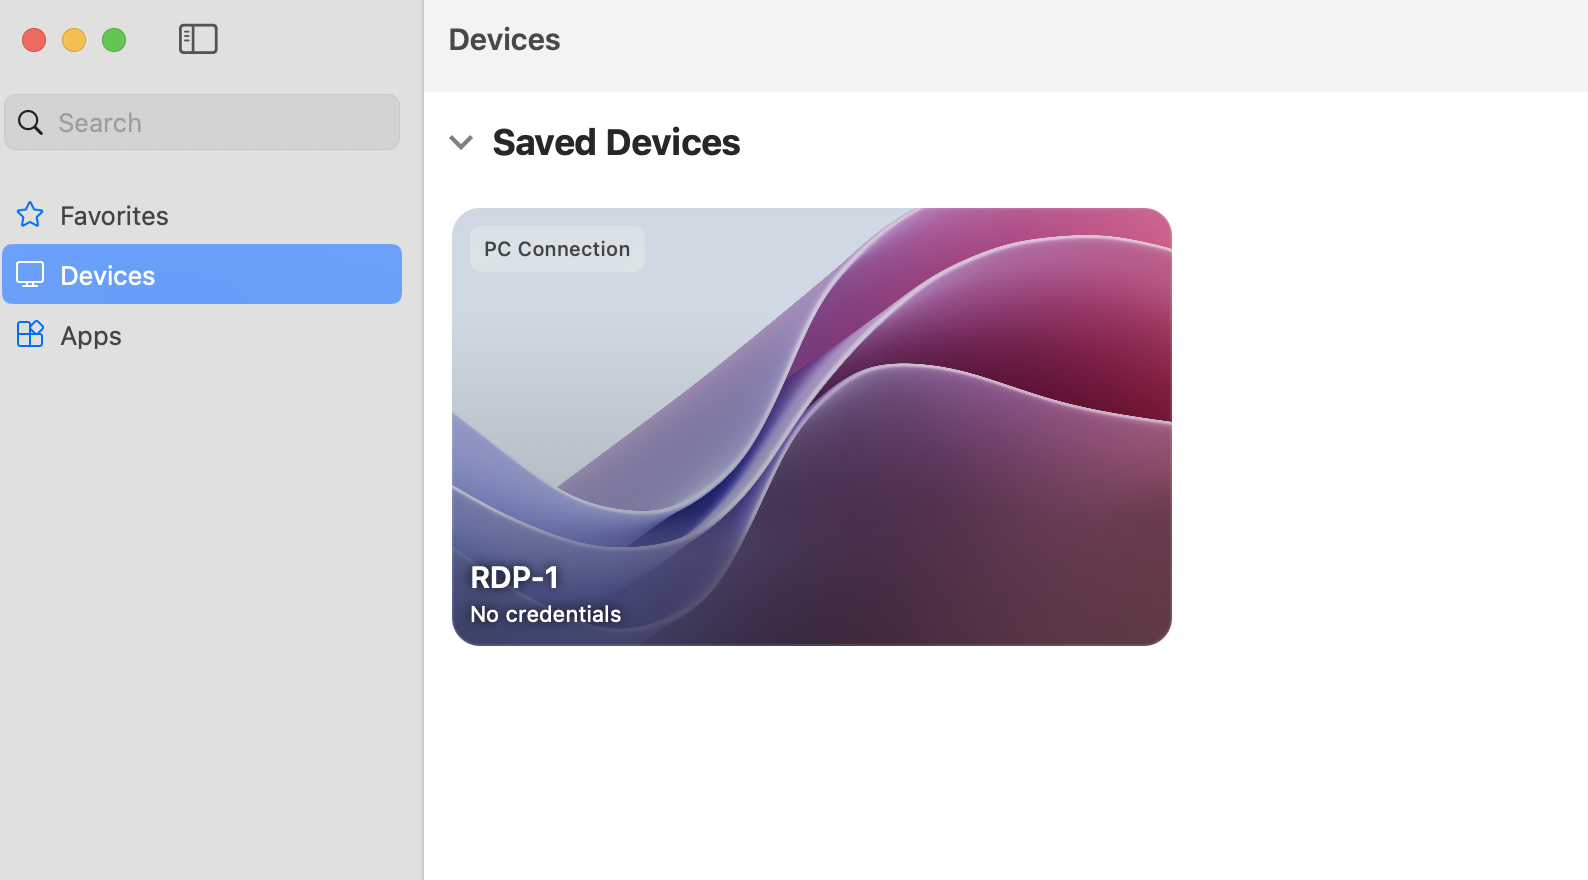The image size is (1588, 880).
Task: Open the RDP-1 device wallpaper thumbnail
Action: click(x=811, y=426)
